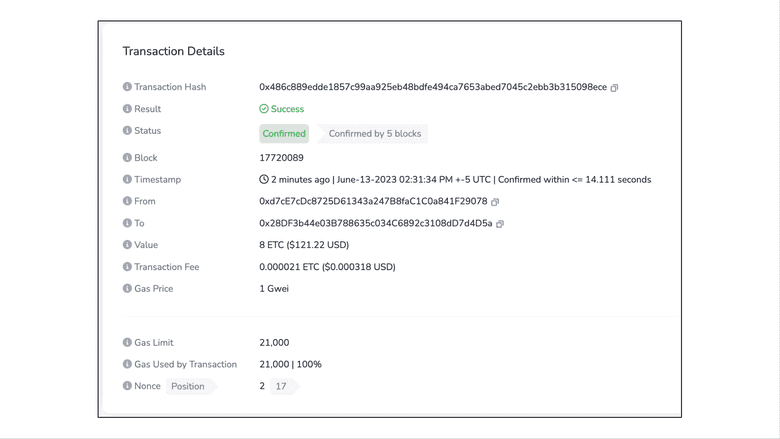Copy the To address
780x439 pixels.
[500, 224]
